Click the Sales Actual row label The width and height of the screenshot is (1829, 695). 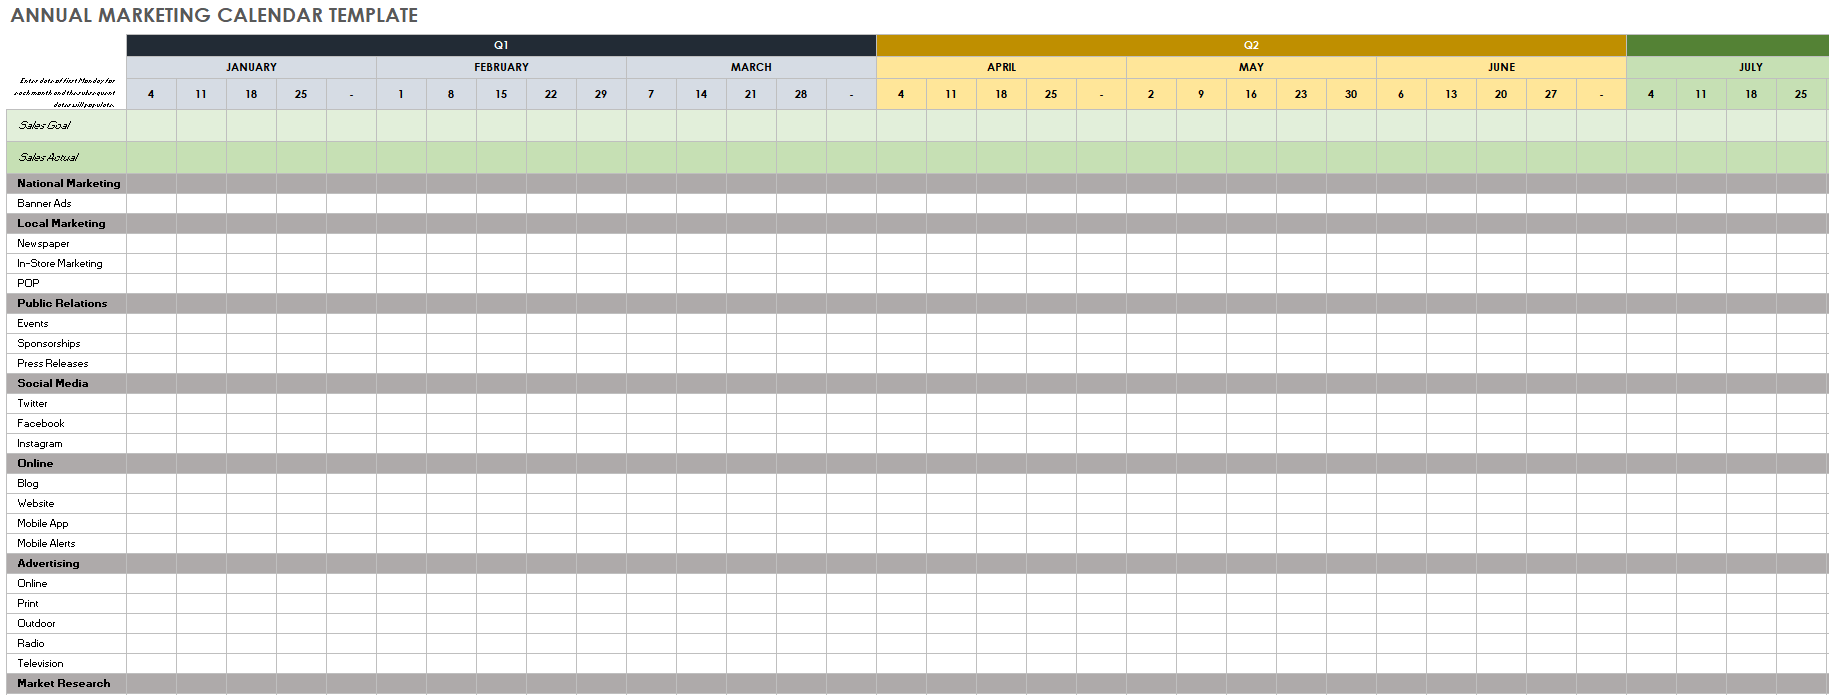[x=49, y=157]
